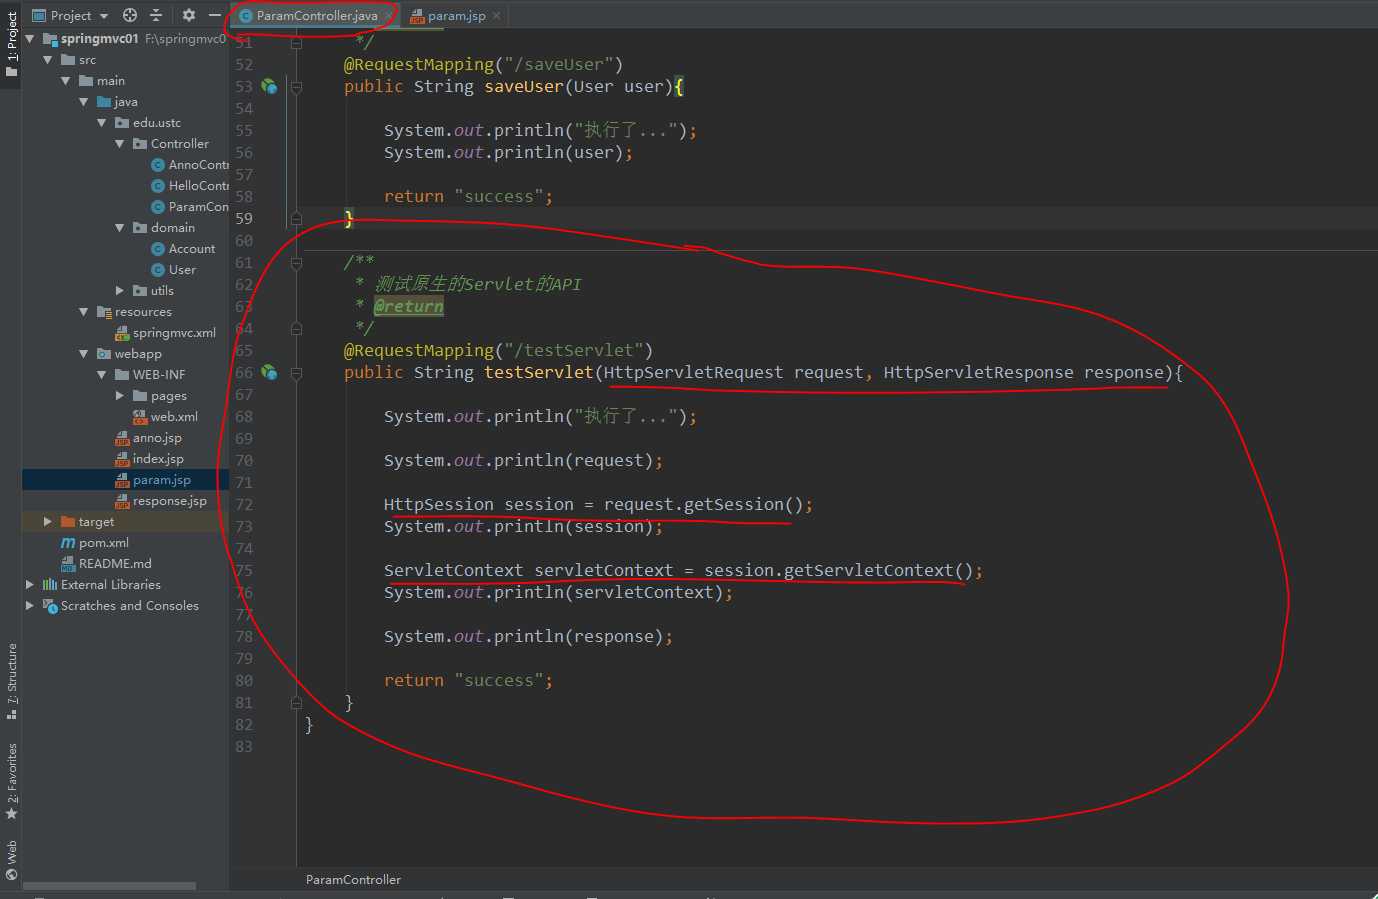
Task: Click line number 72 in the gutter
Action: click(244, 504)
